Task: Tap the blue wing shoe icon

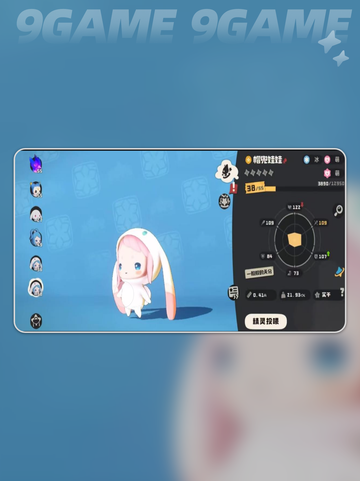Action: (339, 272)
